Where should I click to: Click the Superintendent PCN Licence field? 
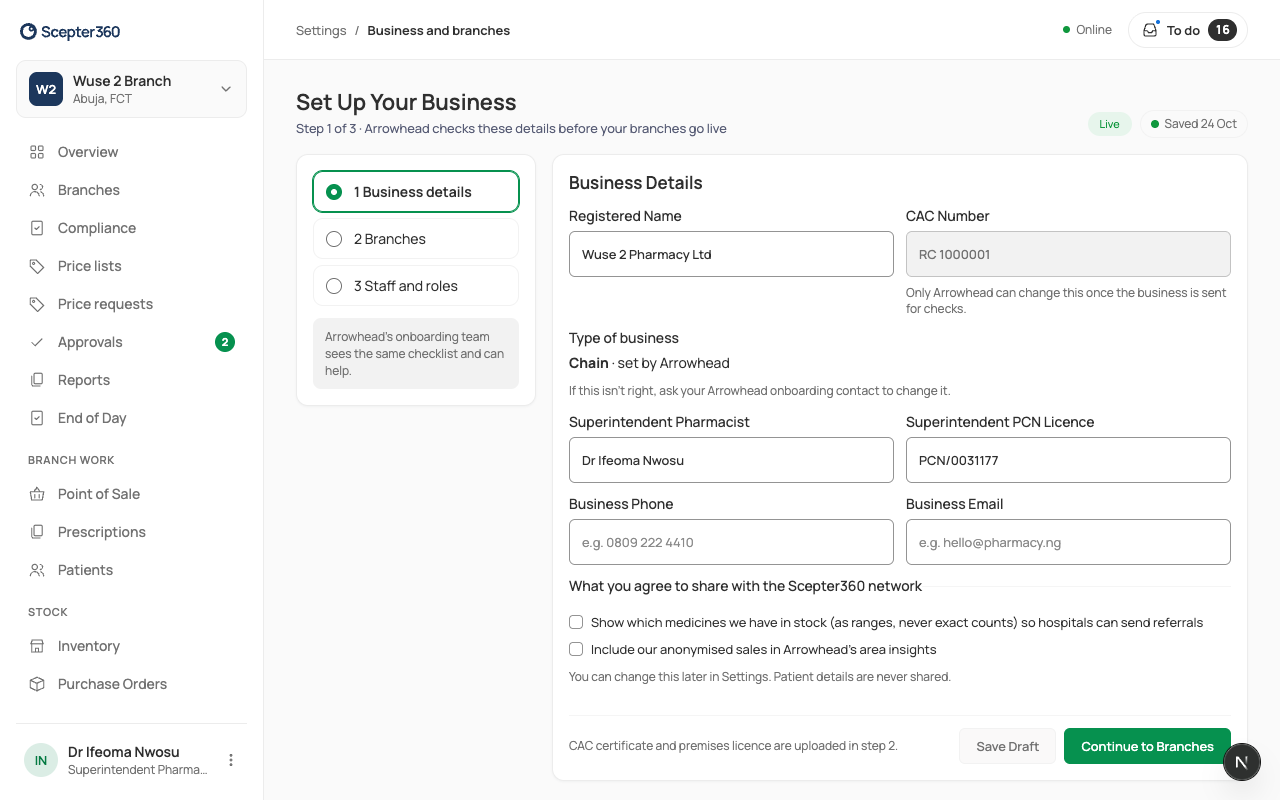[1068, 460]
